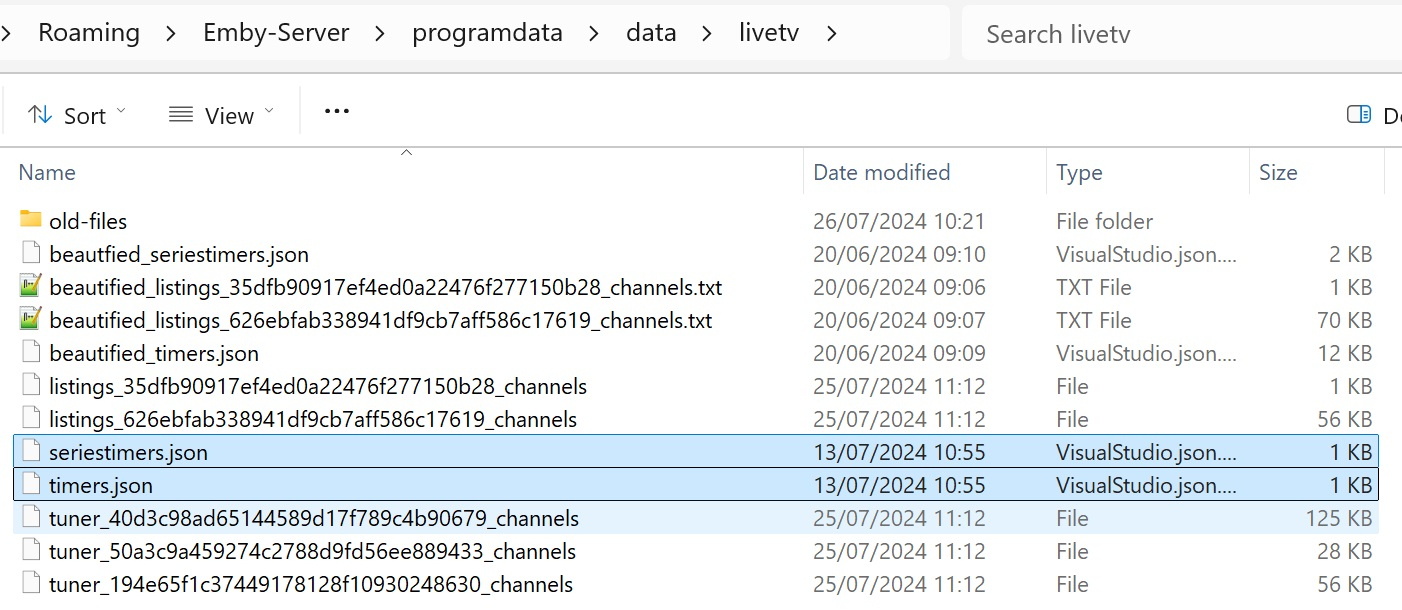Select tuner_40d3c98ad65144589d17f789c4b90679_channels file
Viewport: 1402px width, 610px height.
point(313,518)
